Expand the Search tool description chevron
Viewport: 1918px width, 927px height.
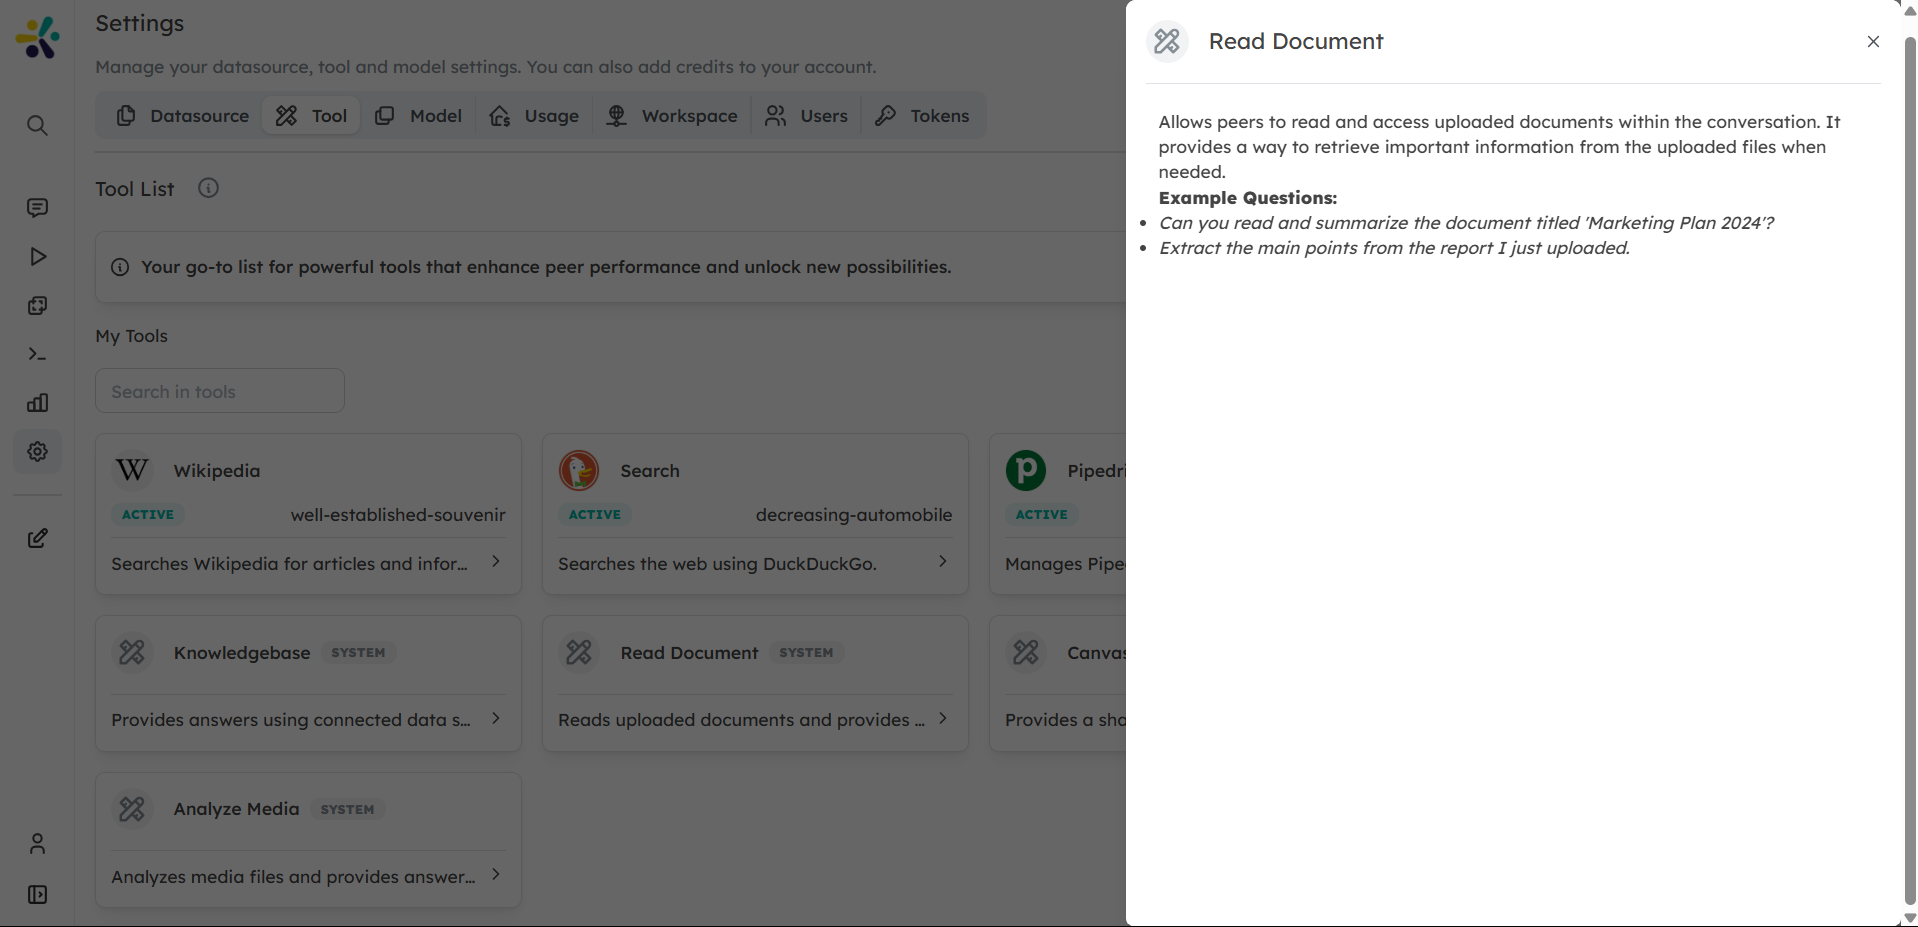click(x=942, y=562)
